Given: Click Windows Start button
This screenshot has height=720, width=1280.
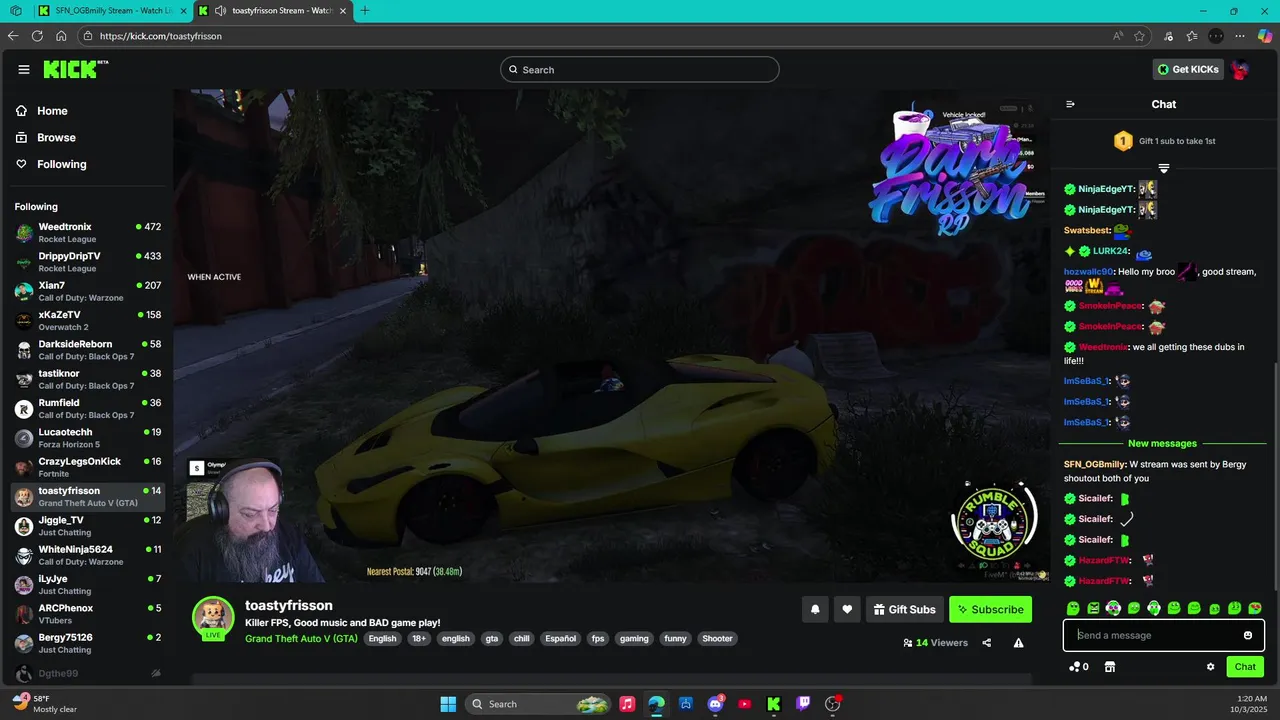Looking at the screenshot, I should (x=448, y=704).
